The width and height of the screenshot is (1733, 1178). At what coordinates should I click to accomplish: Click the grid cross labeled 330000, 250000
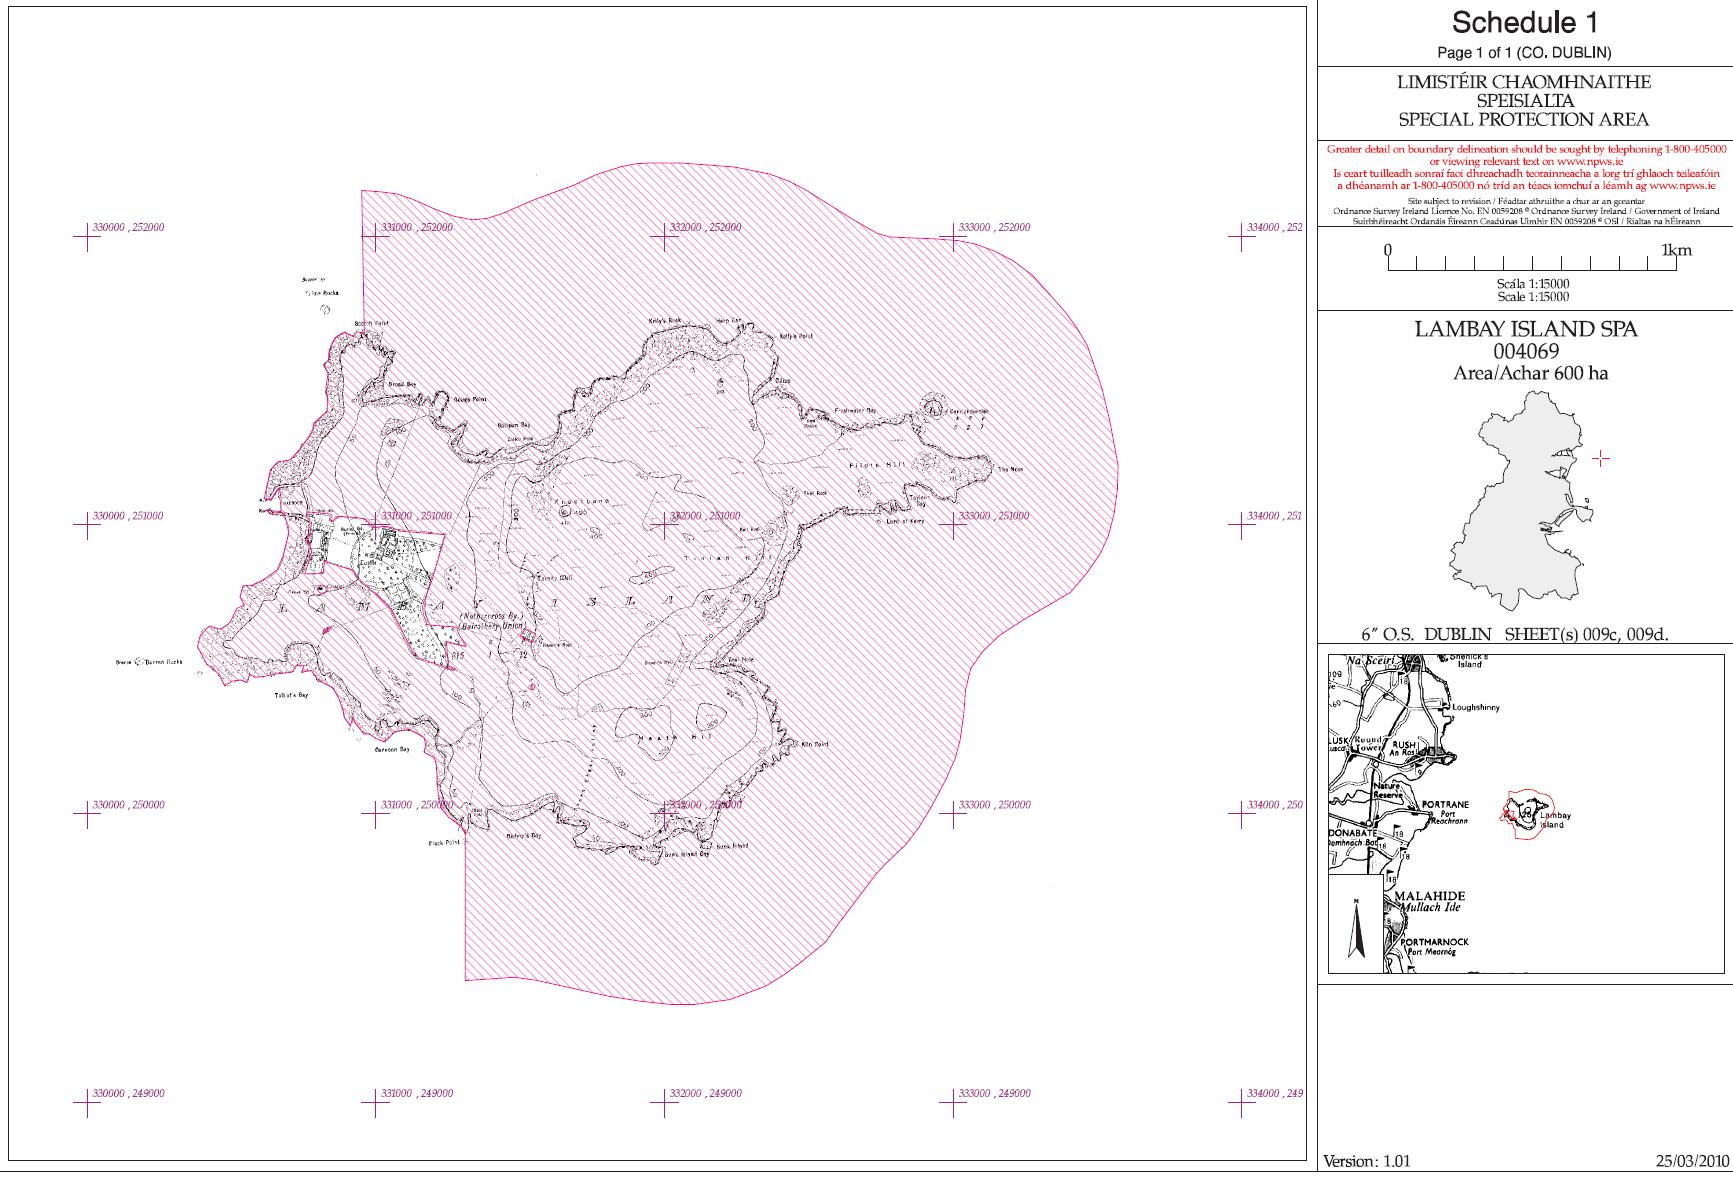(87, 814)
